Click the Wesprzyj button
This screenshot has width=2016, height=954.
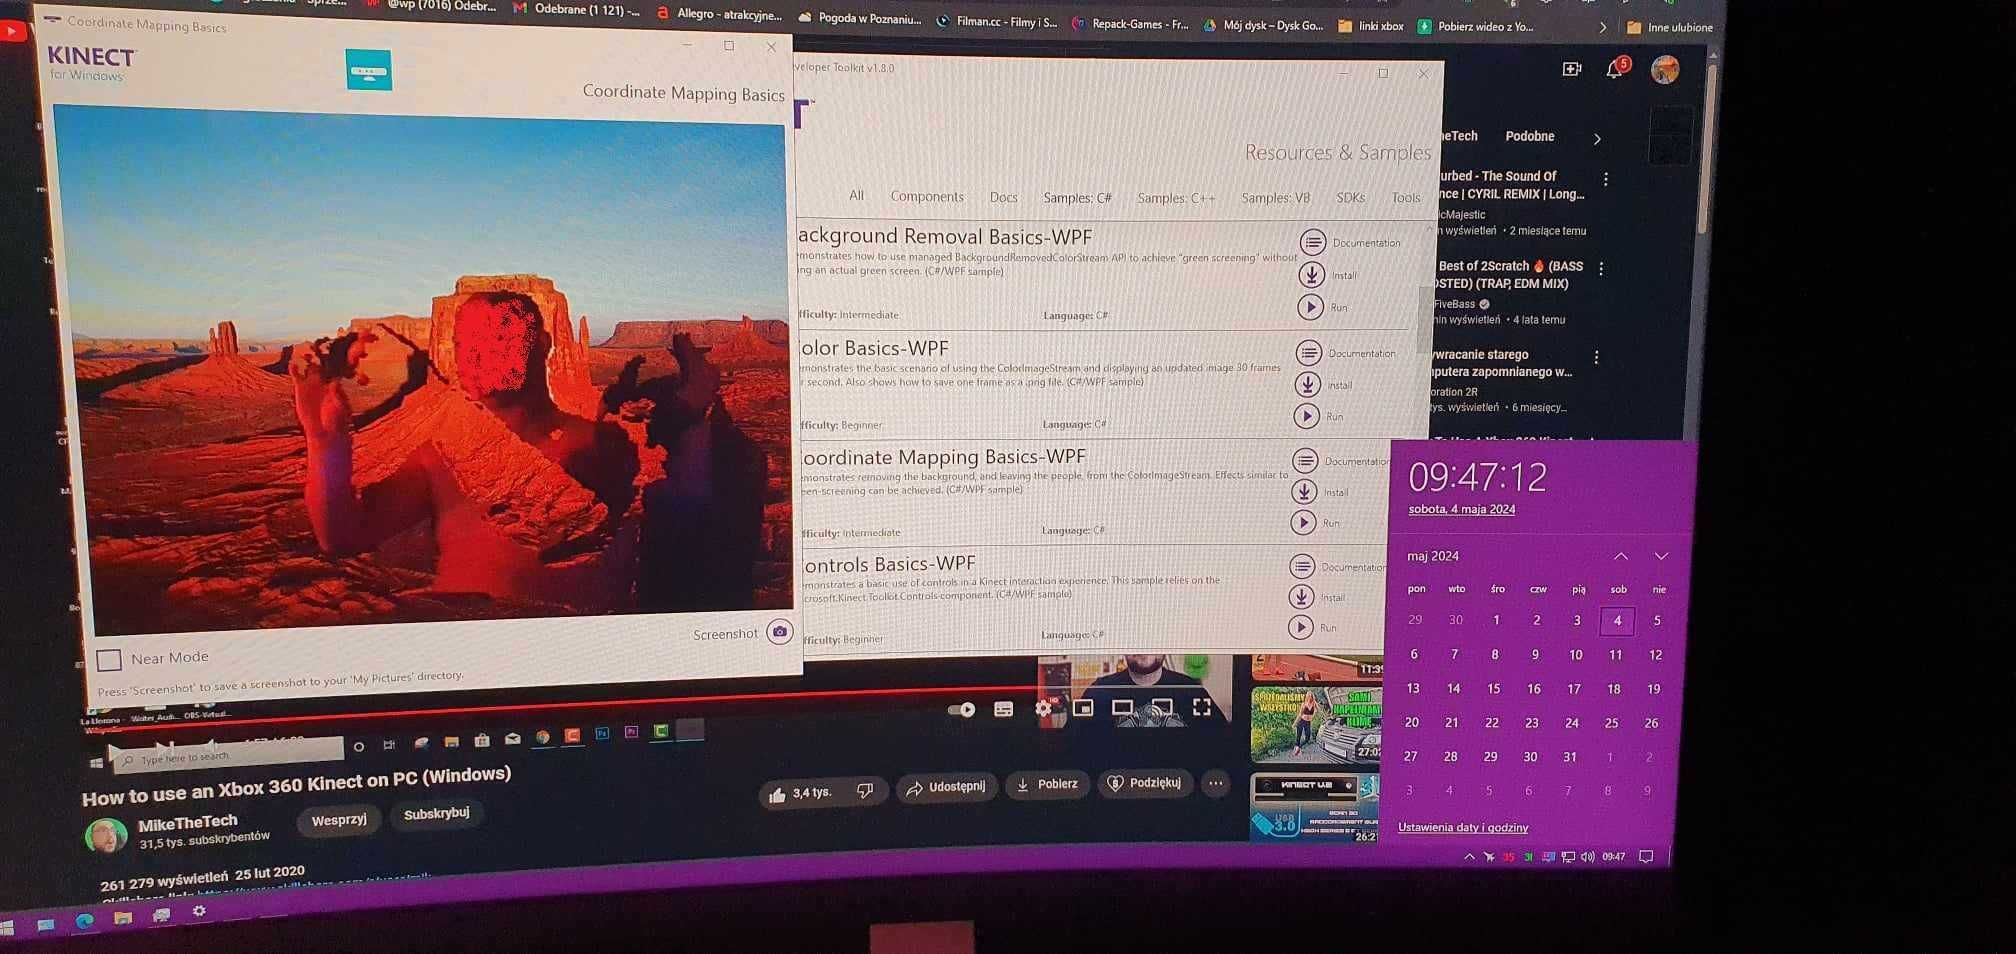(339, 820)
